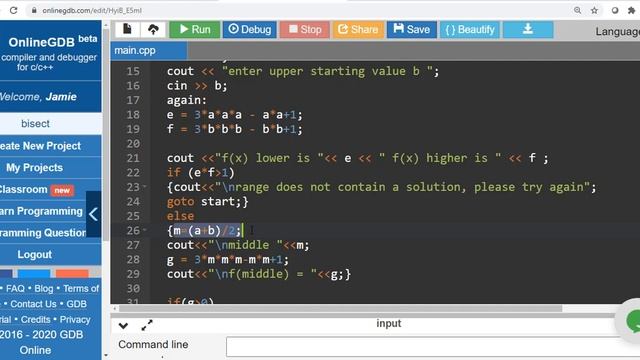
Task: Bookmark this page with the star
Action: click(594, 10)
